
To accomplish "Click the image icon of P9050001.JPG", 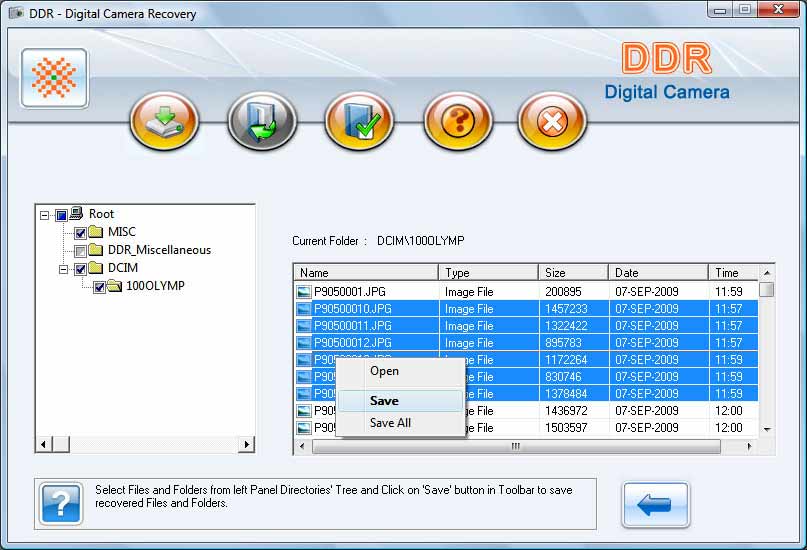I will pyautogui.click(x=304, y=292).
